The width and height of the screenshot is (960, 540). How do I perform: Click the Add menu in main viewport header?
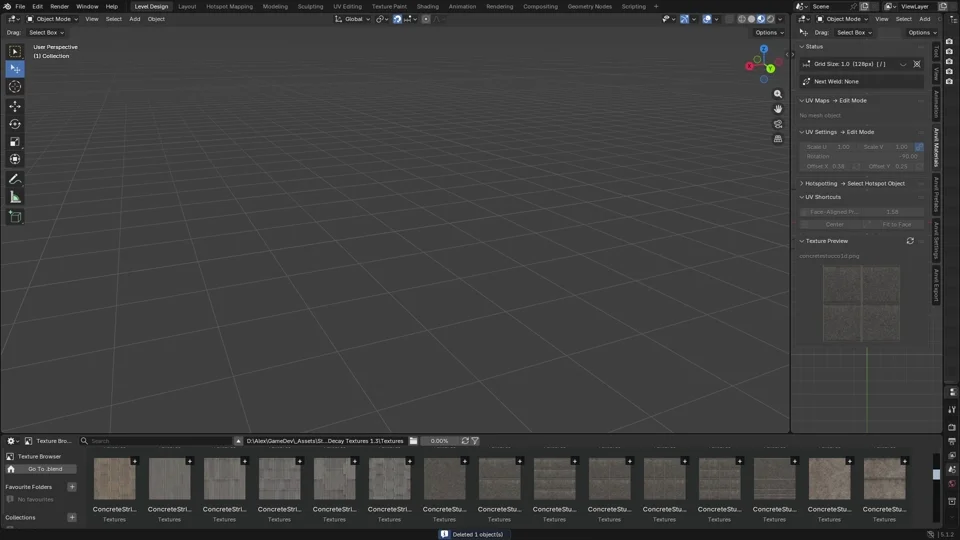point(135,19)
